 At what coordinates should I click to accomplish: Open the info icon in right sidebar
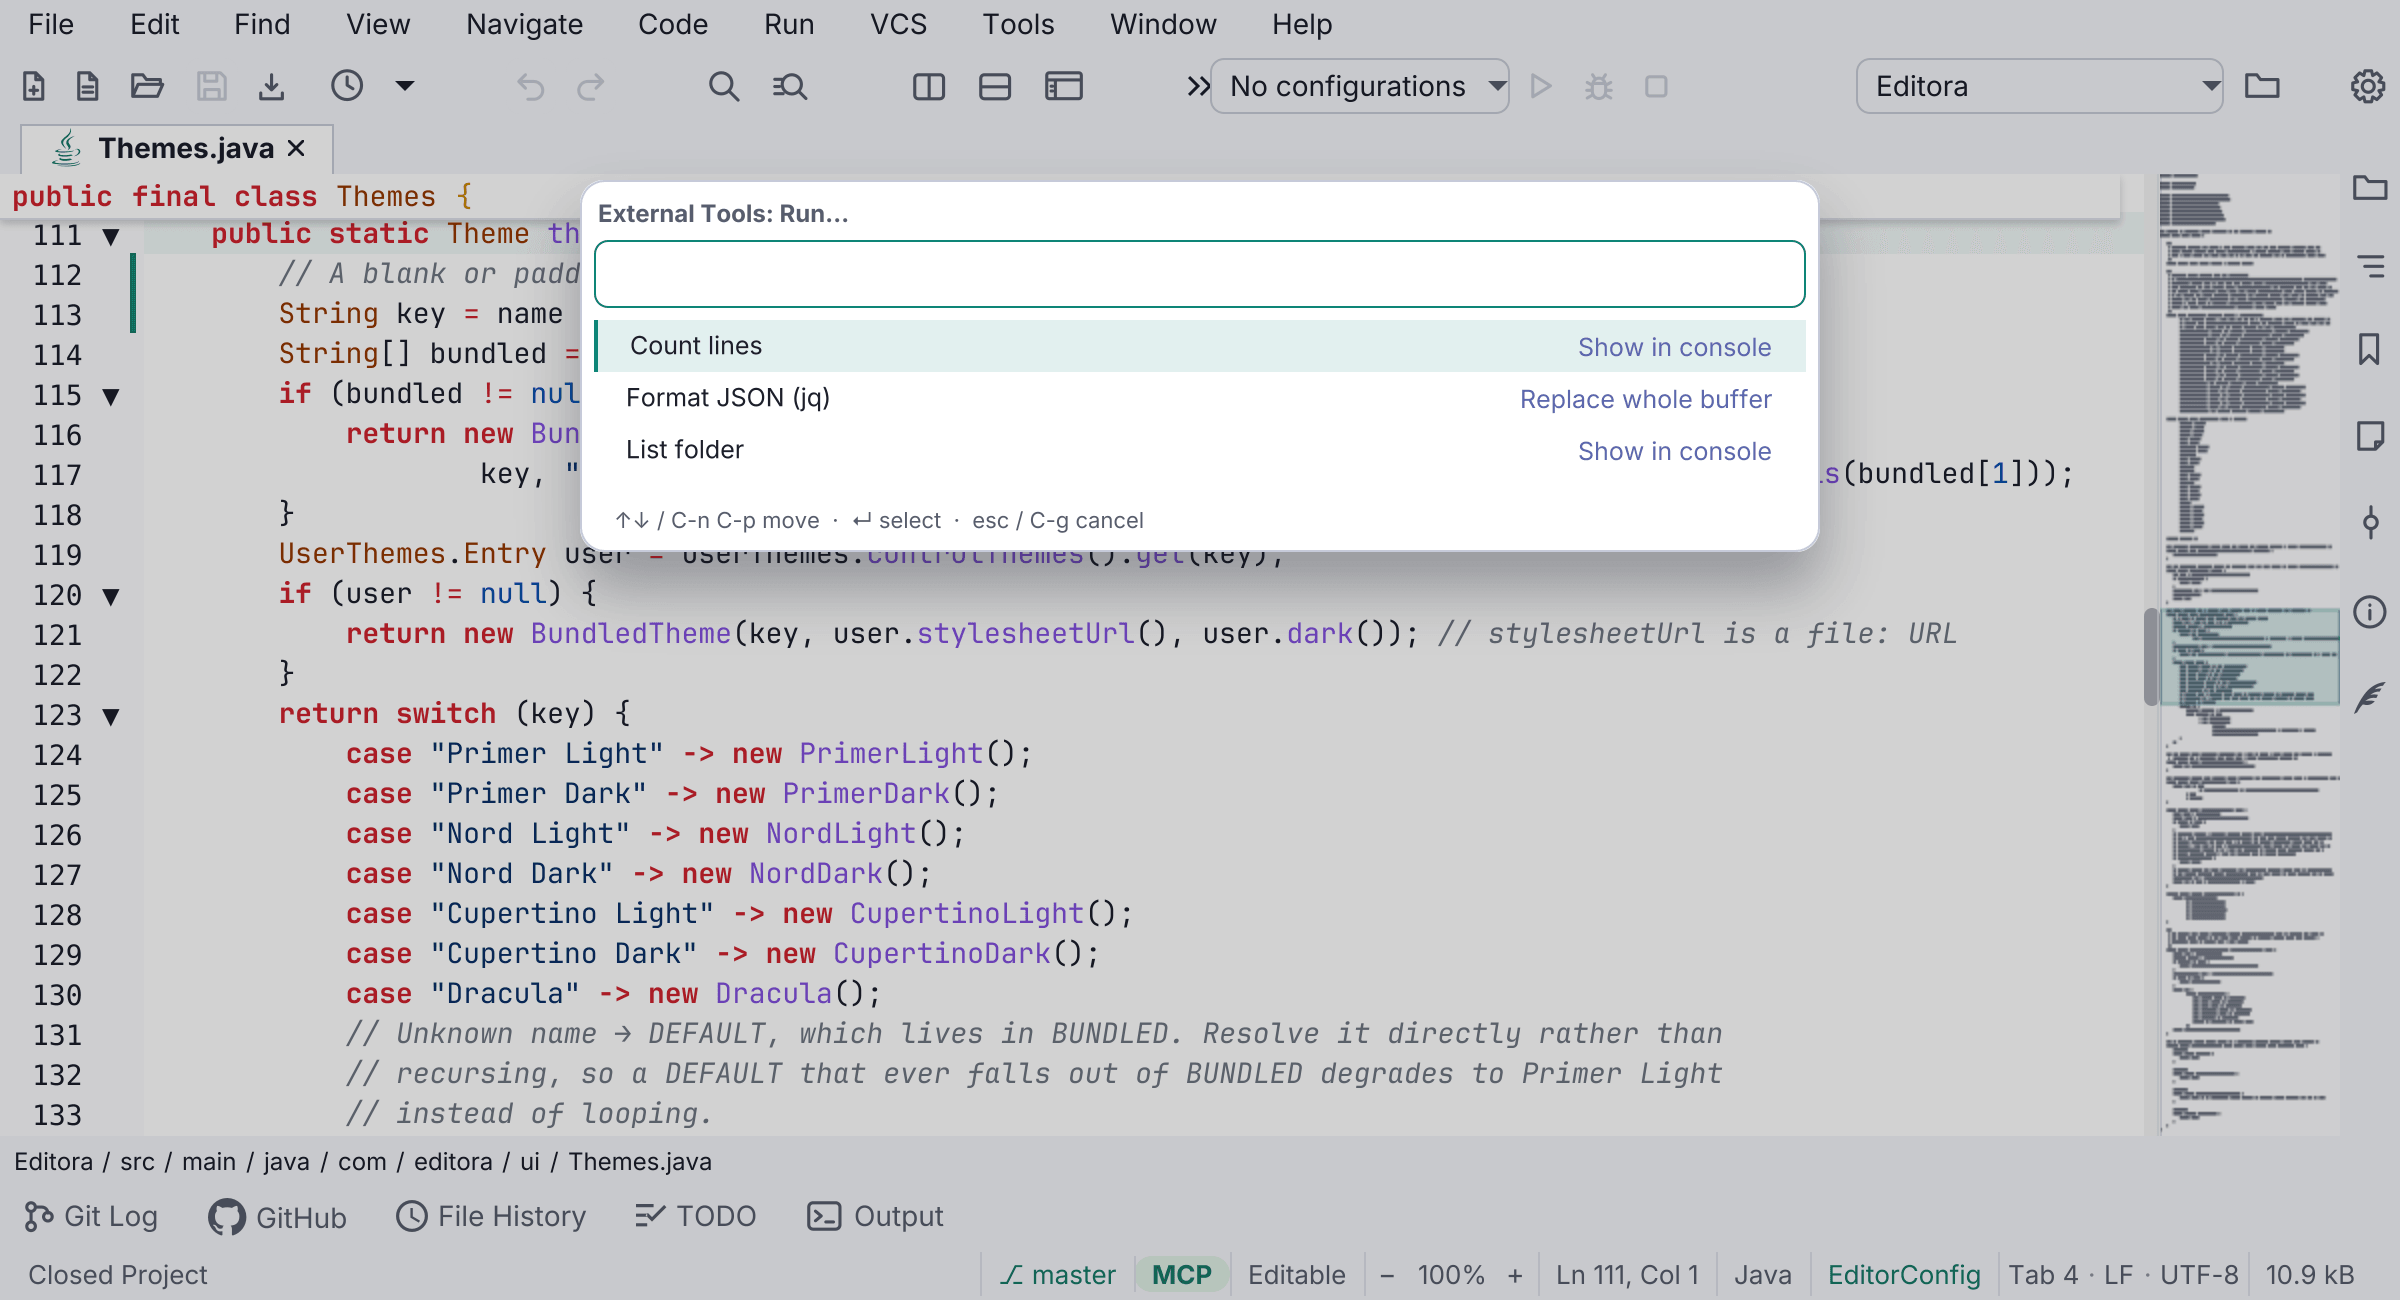(2369, 611)
